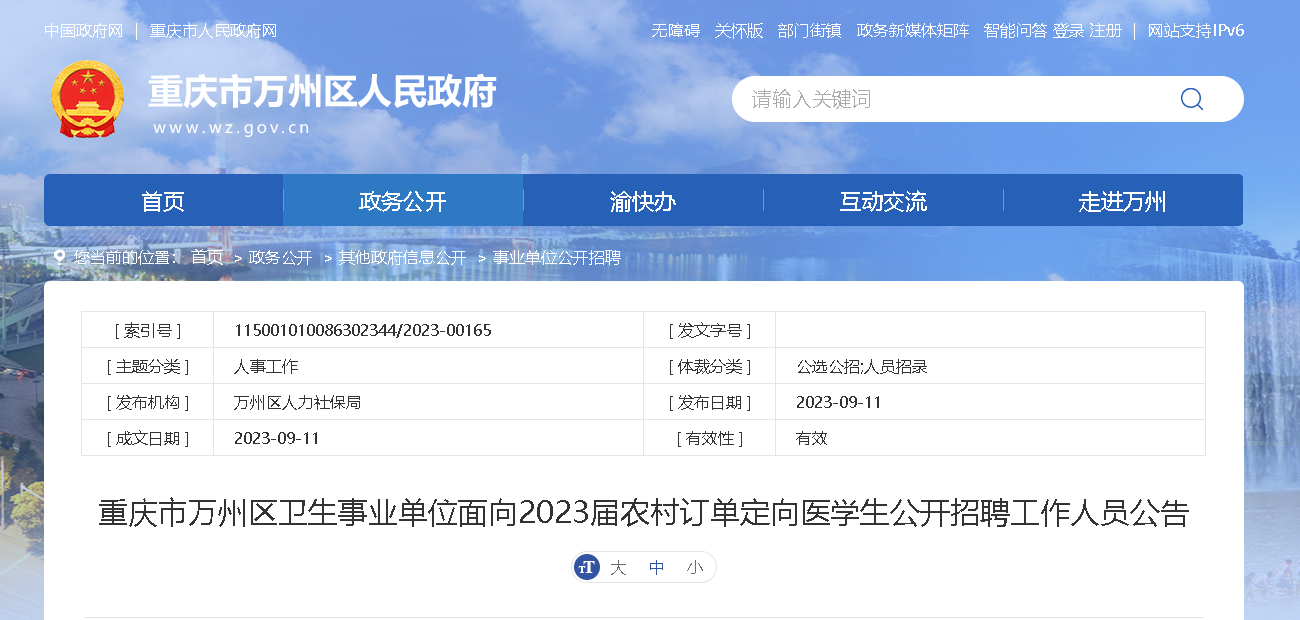Open 政务新媒体矩阵 link
This screenshot has height=620, width=1300.
912,31
